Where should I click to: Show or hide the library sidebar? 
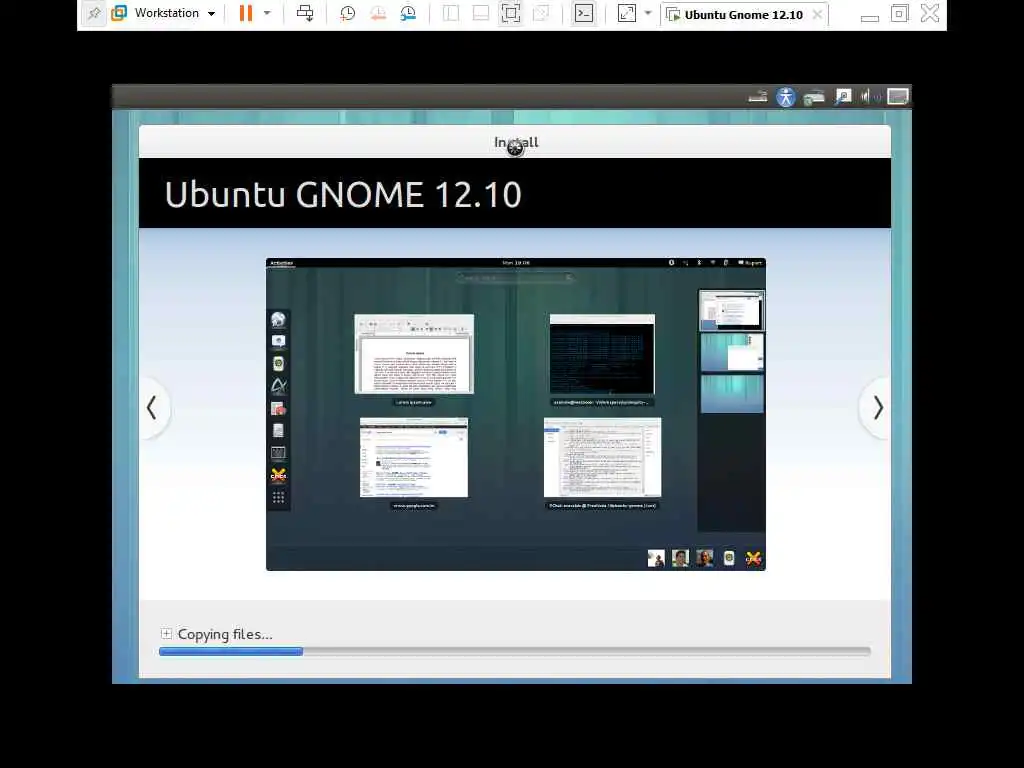451,13
